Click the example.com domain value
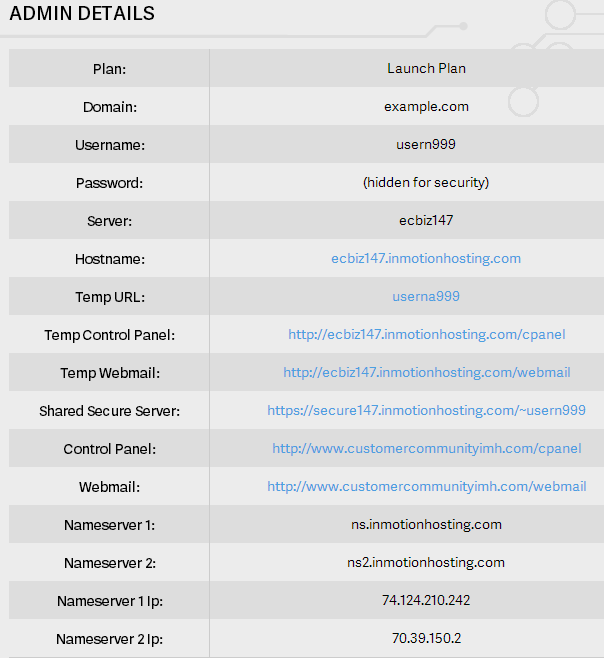Image resolution: width=604 pixels, height=658 pixels. coord(426,106)
